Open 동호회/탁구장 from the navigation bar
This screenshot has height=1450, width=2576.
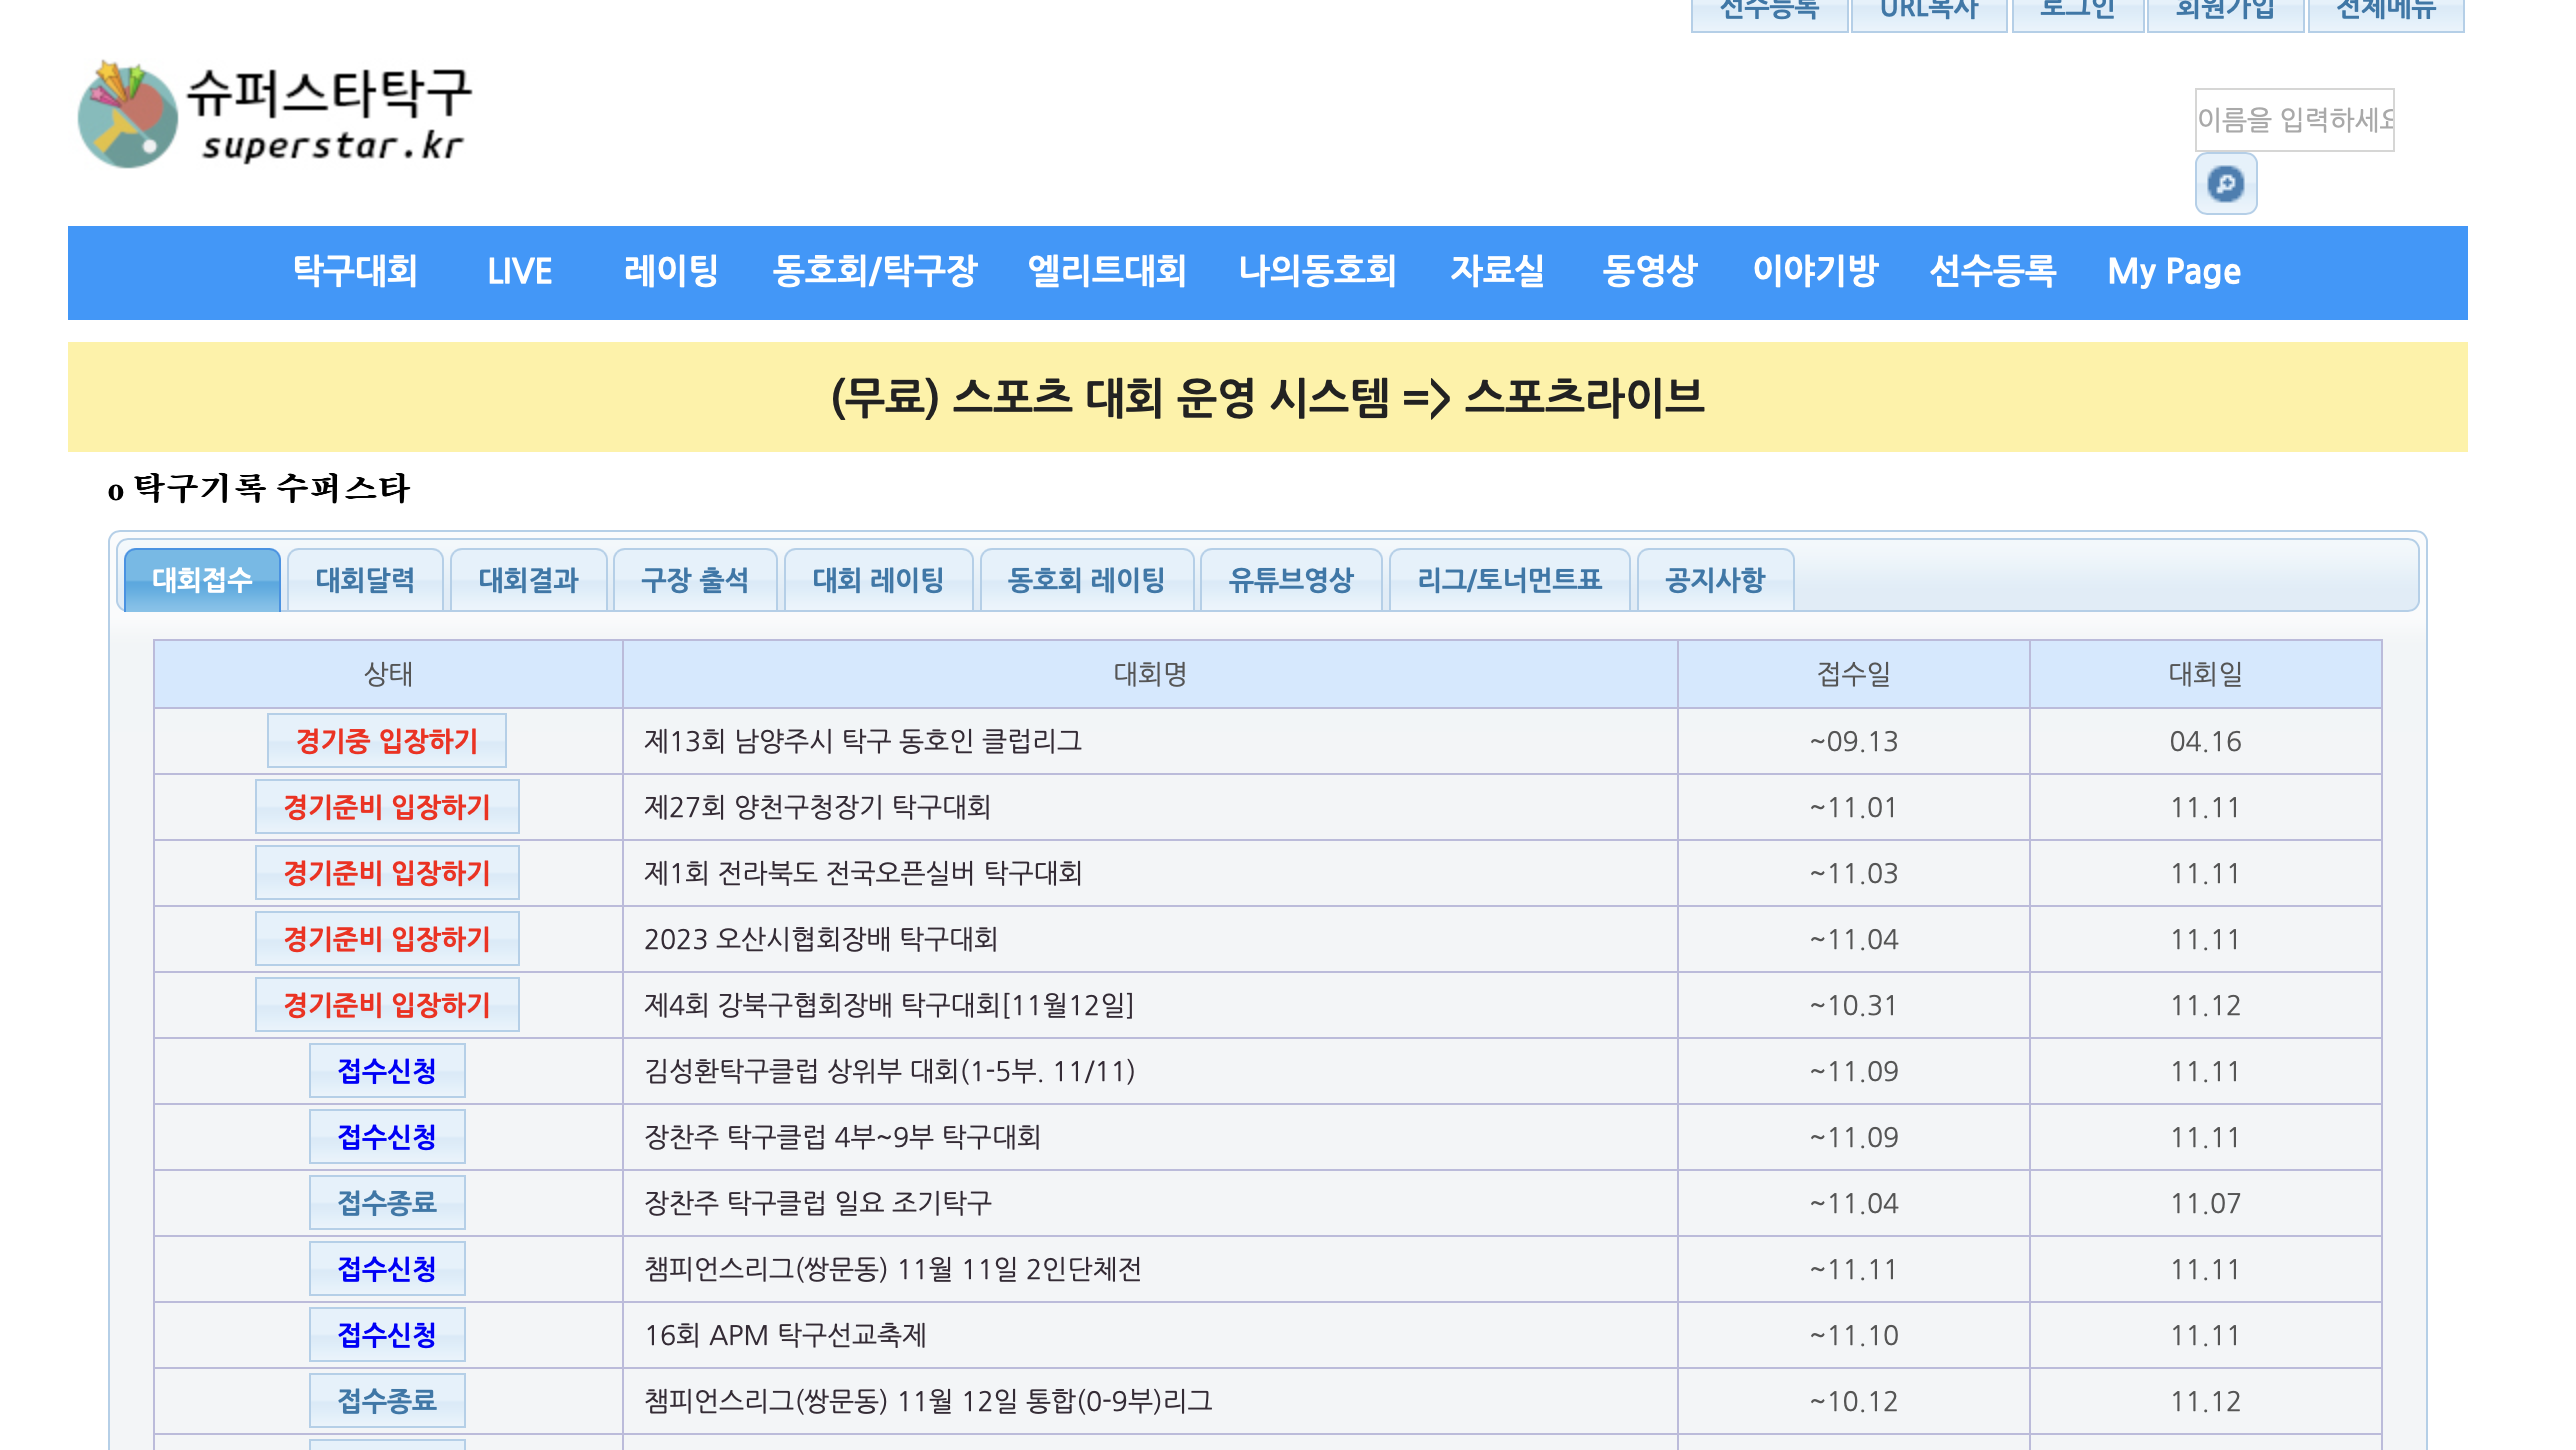click(877, 271)
